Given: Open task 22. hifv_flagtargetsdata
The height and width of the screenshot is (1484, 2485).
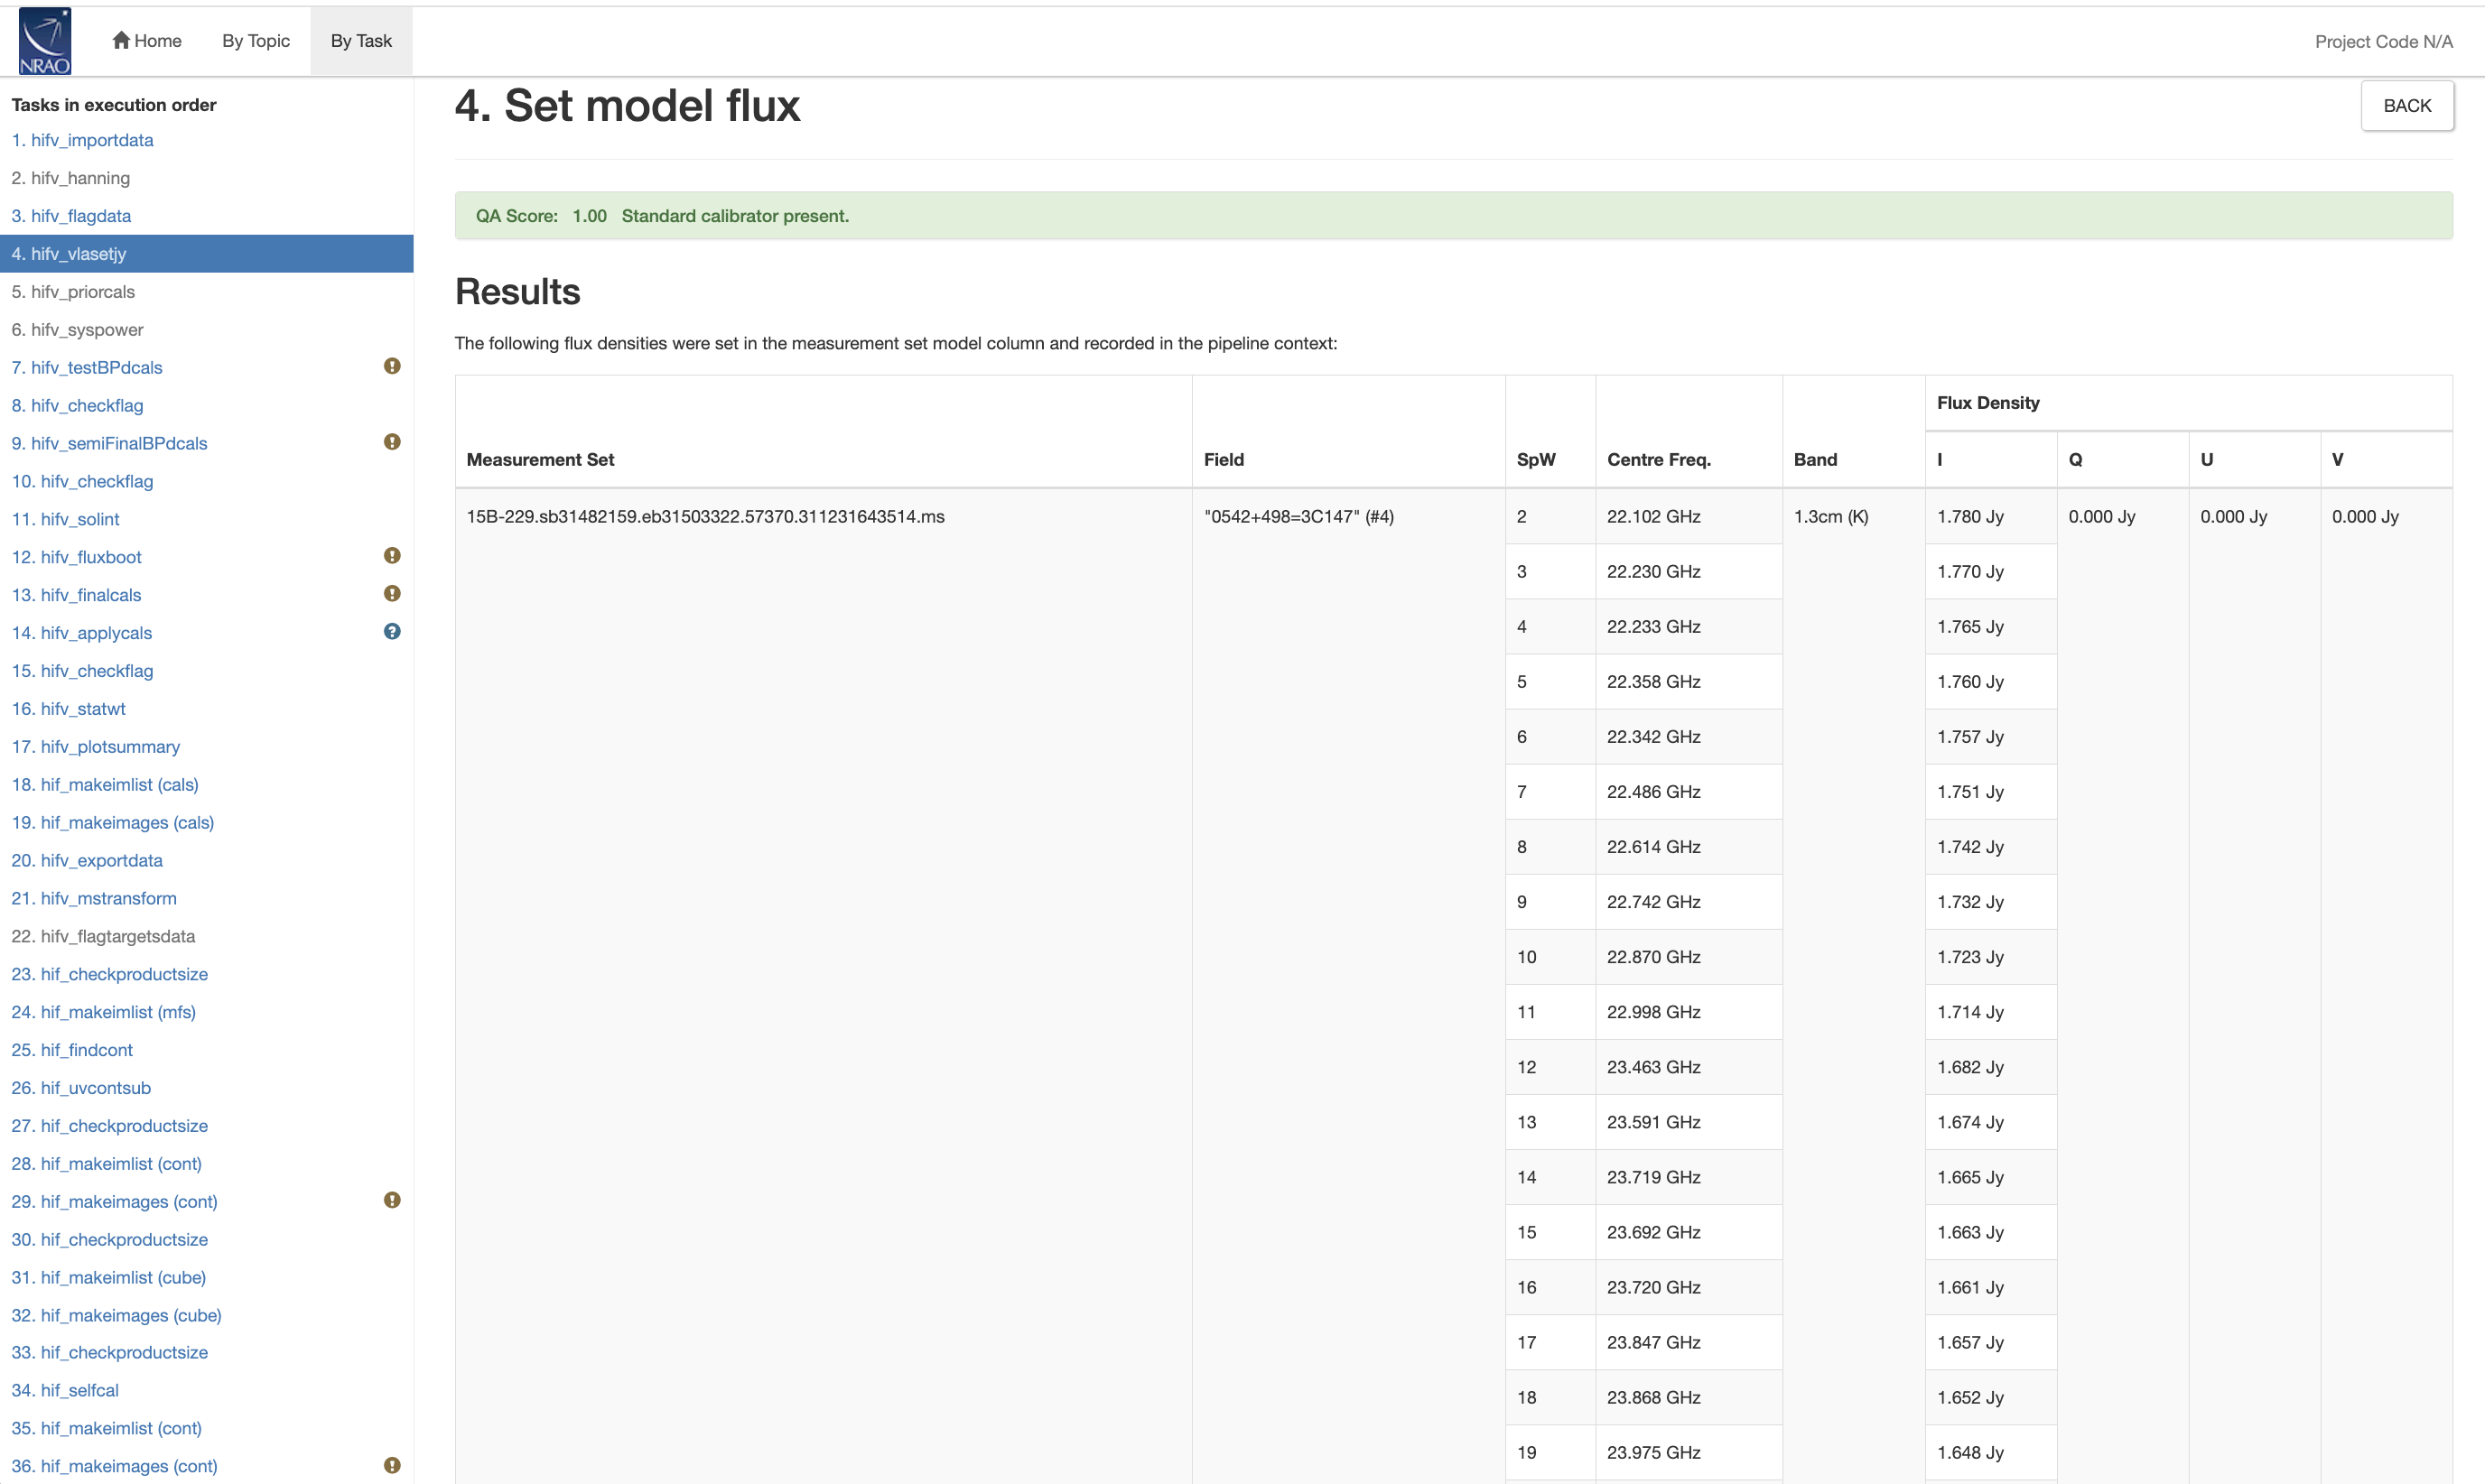Looking at the screenshot, I should point(103,938).
